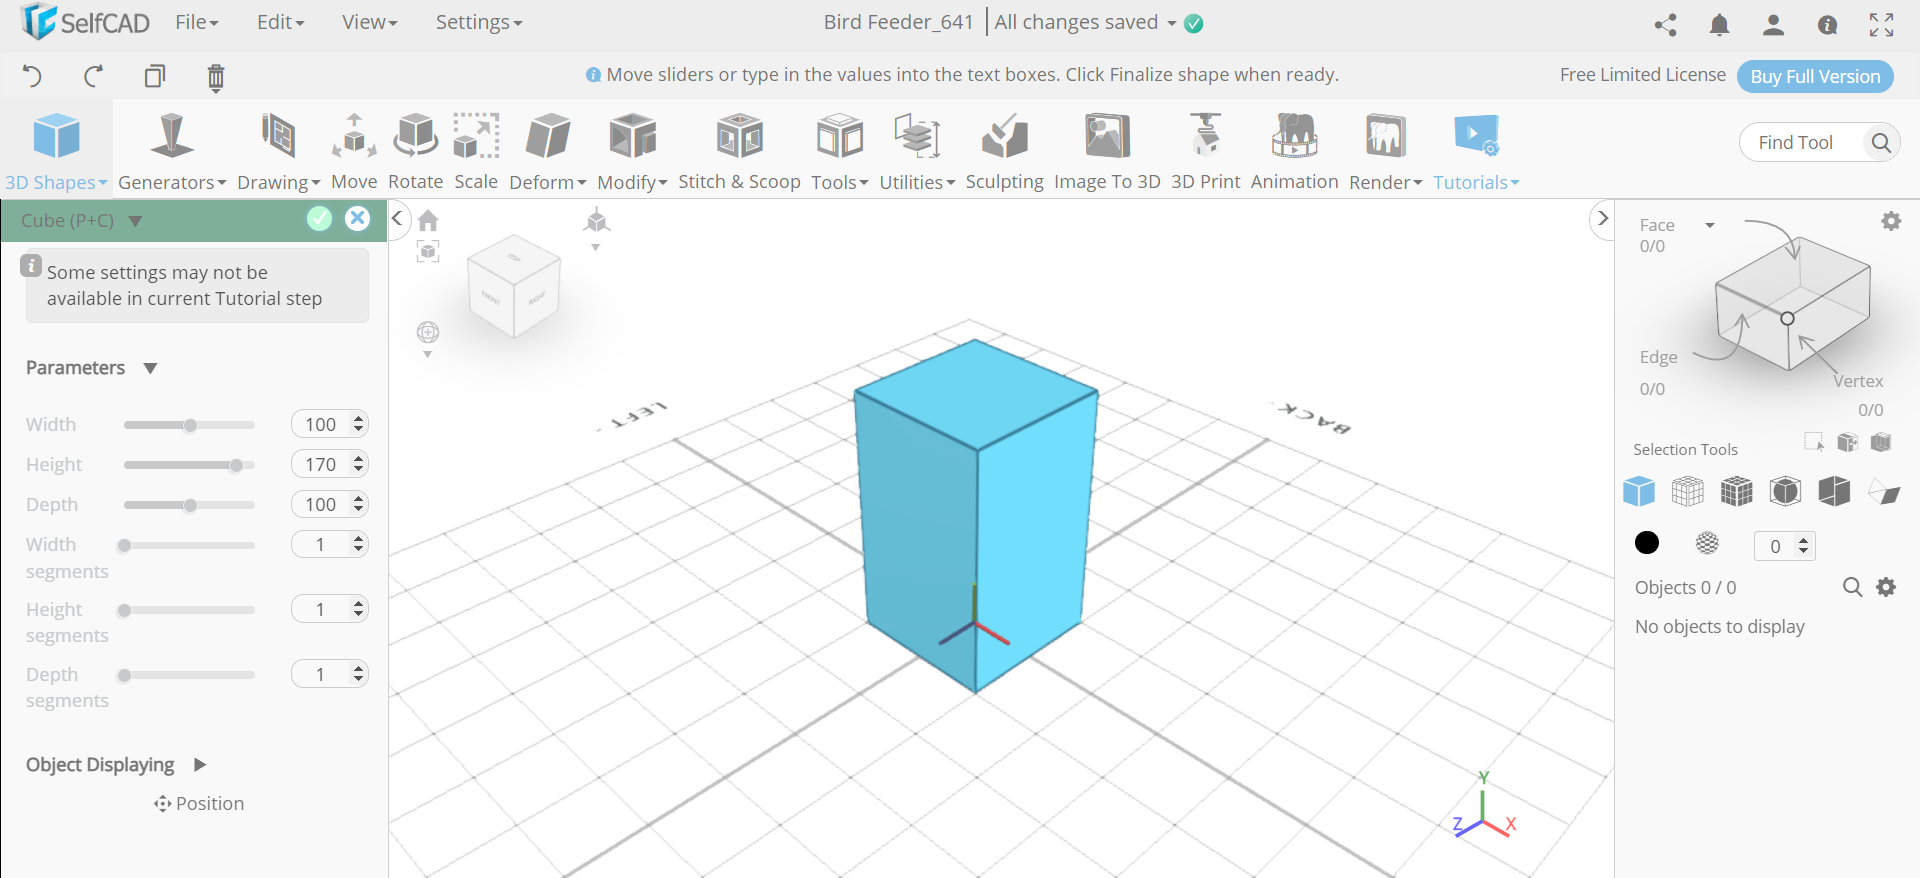Collapse the left panel with arrow

397,218
